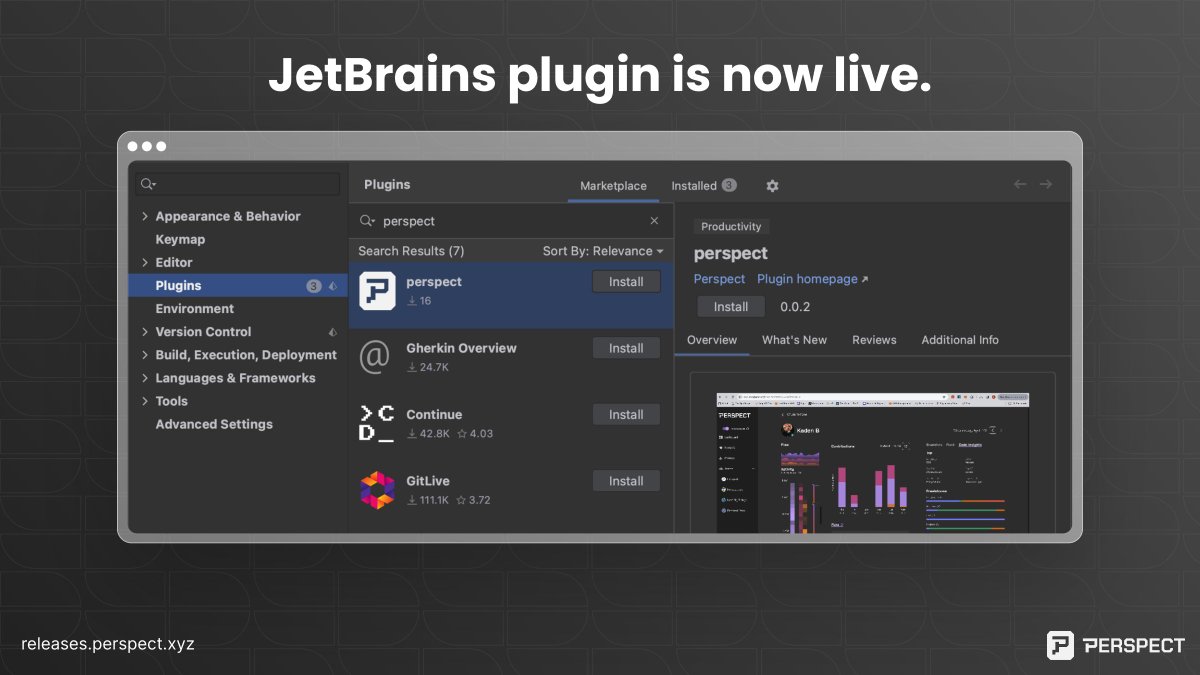The width and height of the screenshot is (1200, 675).
Task: Navigate back with the left arrow
Action: [x=1020, y=184]
